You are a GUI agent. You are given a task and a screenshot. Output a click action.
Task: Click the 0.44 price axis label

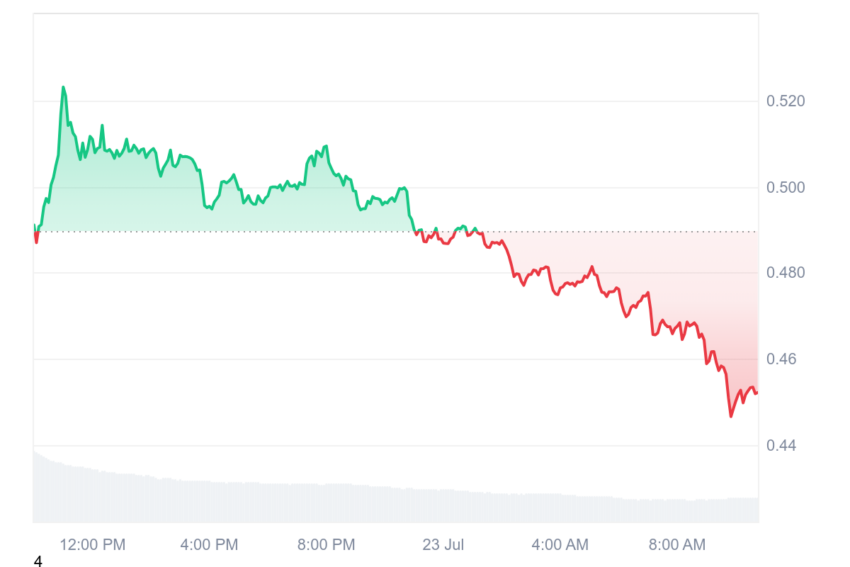click(781, 446)
